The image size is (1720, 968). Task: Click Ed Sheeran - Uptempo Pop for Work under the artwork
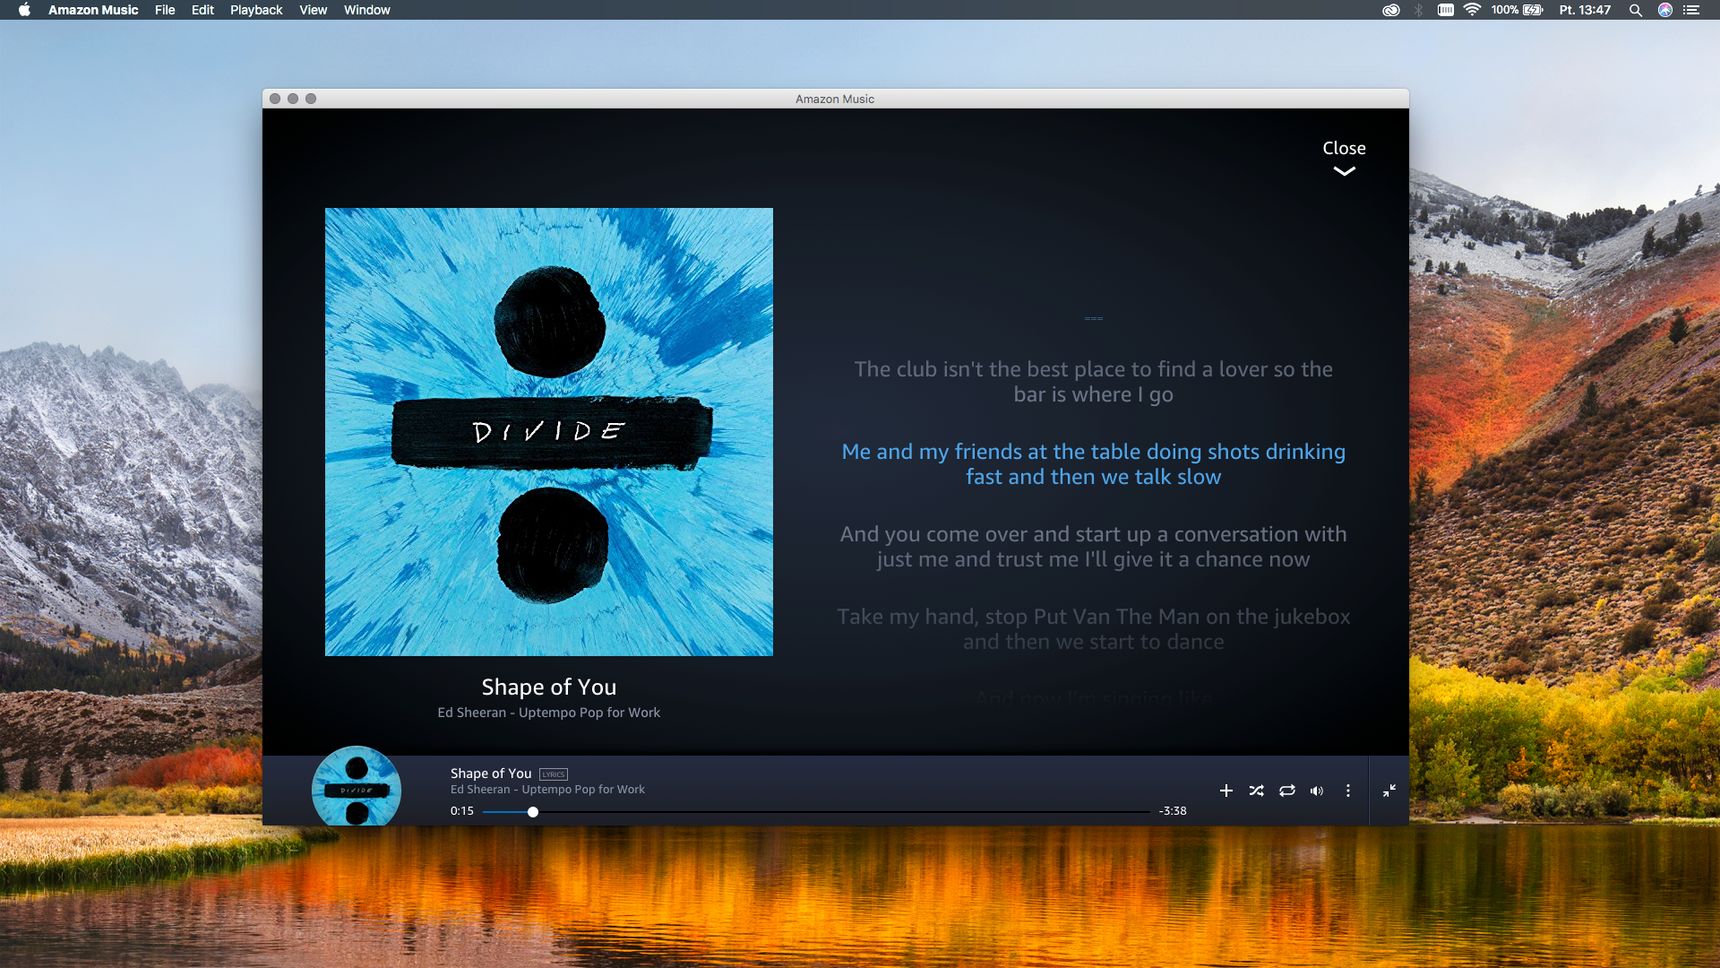point(549,712)
